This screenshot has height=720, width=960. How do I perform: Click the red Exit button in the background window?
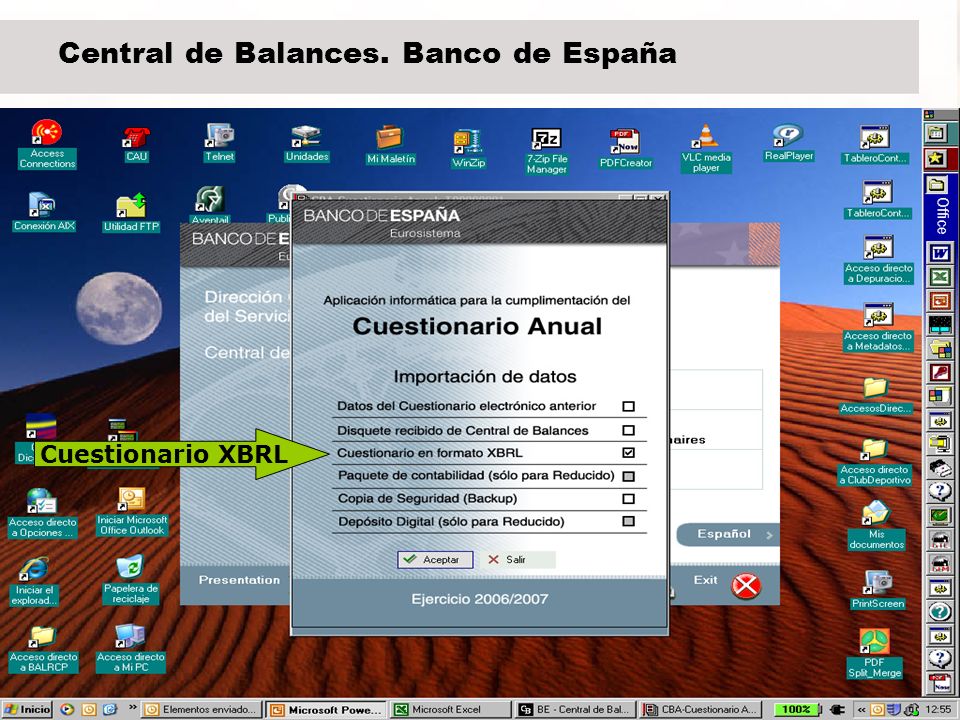click(x=746, y=586)
